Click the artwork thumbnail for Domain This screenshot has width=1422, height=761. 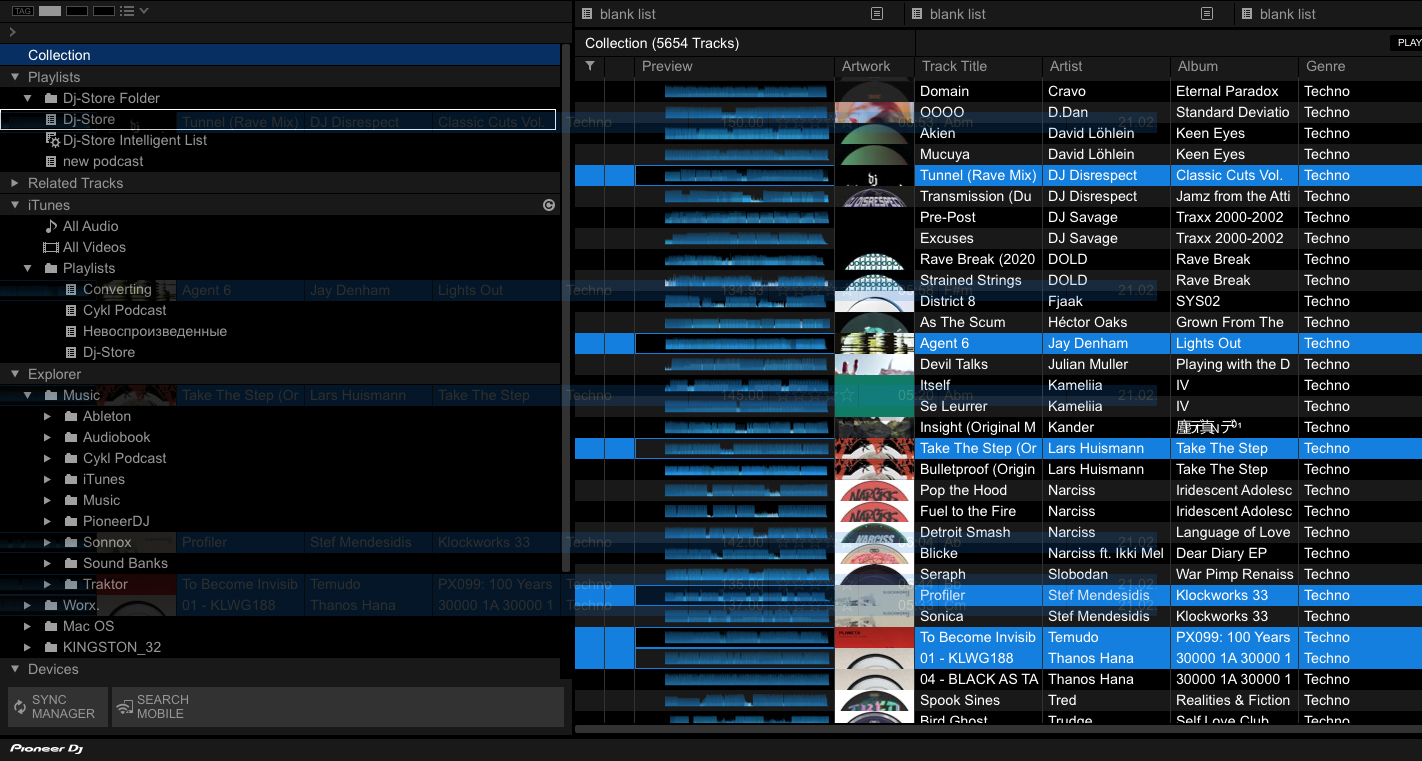(x=875, y=91)
